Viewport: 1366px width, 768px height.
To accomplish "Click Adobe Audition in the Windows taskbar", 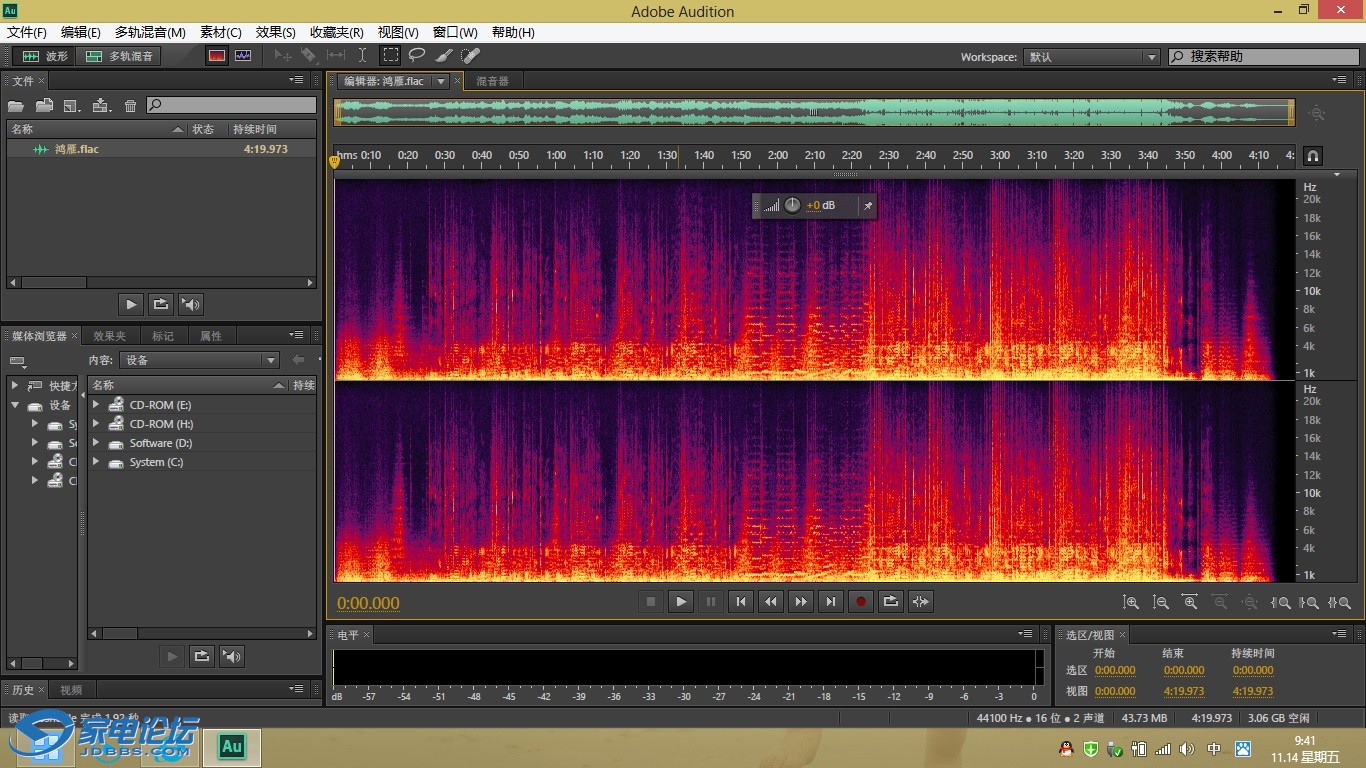I will 232,747.
